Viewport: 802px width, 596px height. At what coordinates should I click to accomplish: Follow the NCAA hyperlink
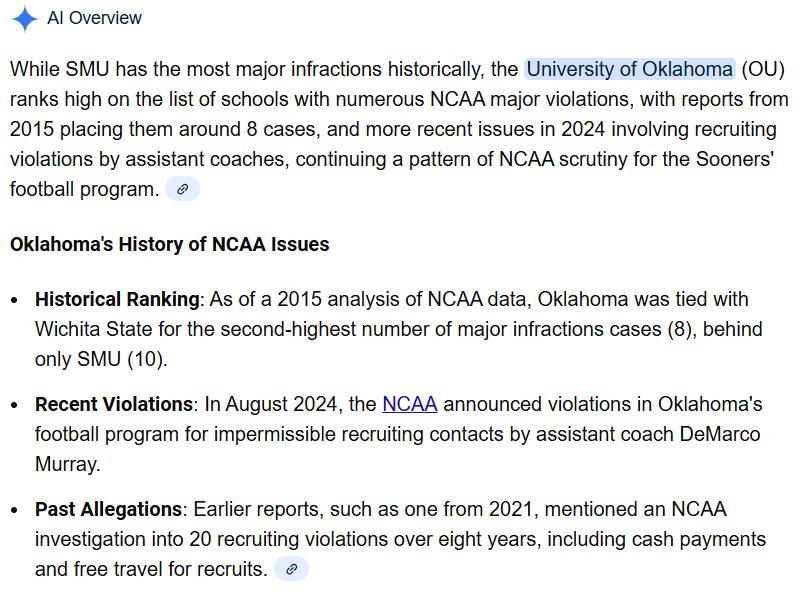tap(410, 405)
